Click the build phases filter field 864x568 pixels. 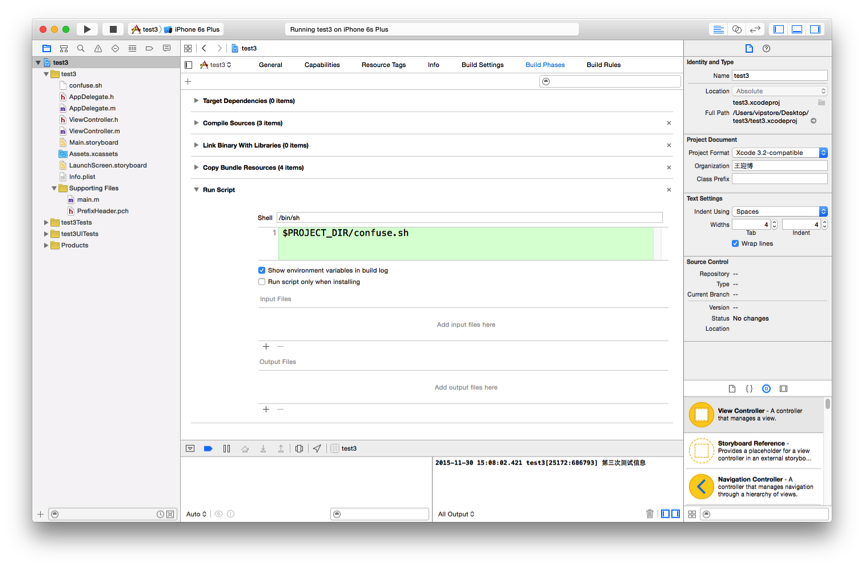609,82
